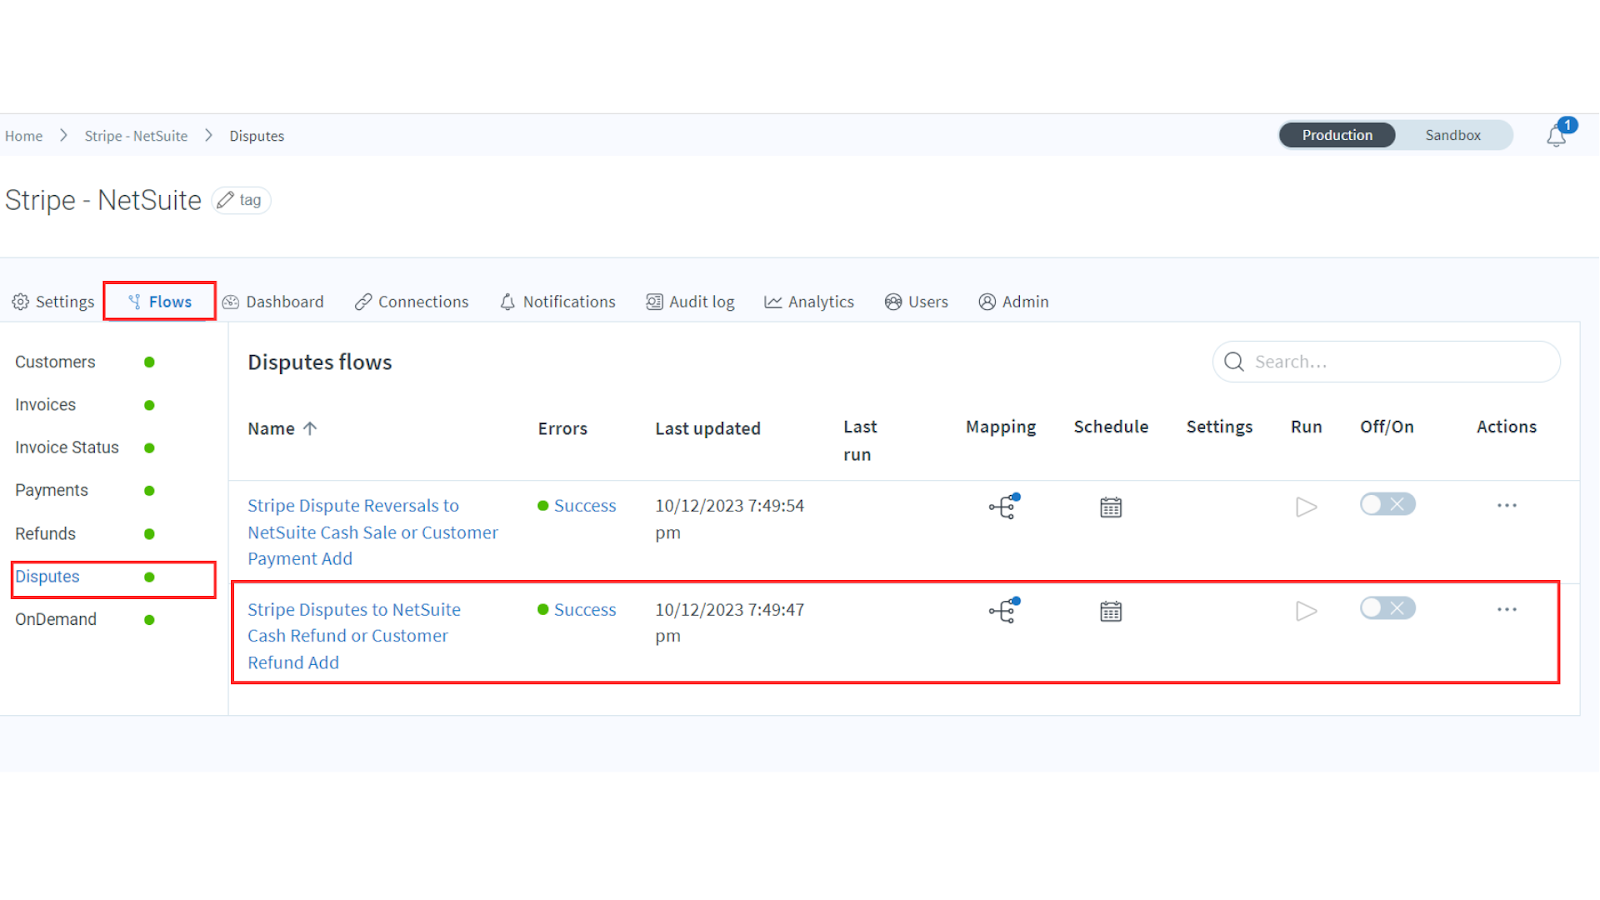Go to Home breadcrumb
The image size is (1600, 900).
coord(24,136)
